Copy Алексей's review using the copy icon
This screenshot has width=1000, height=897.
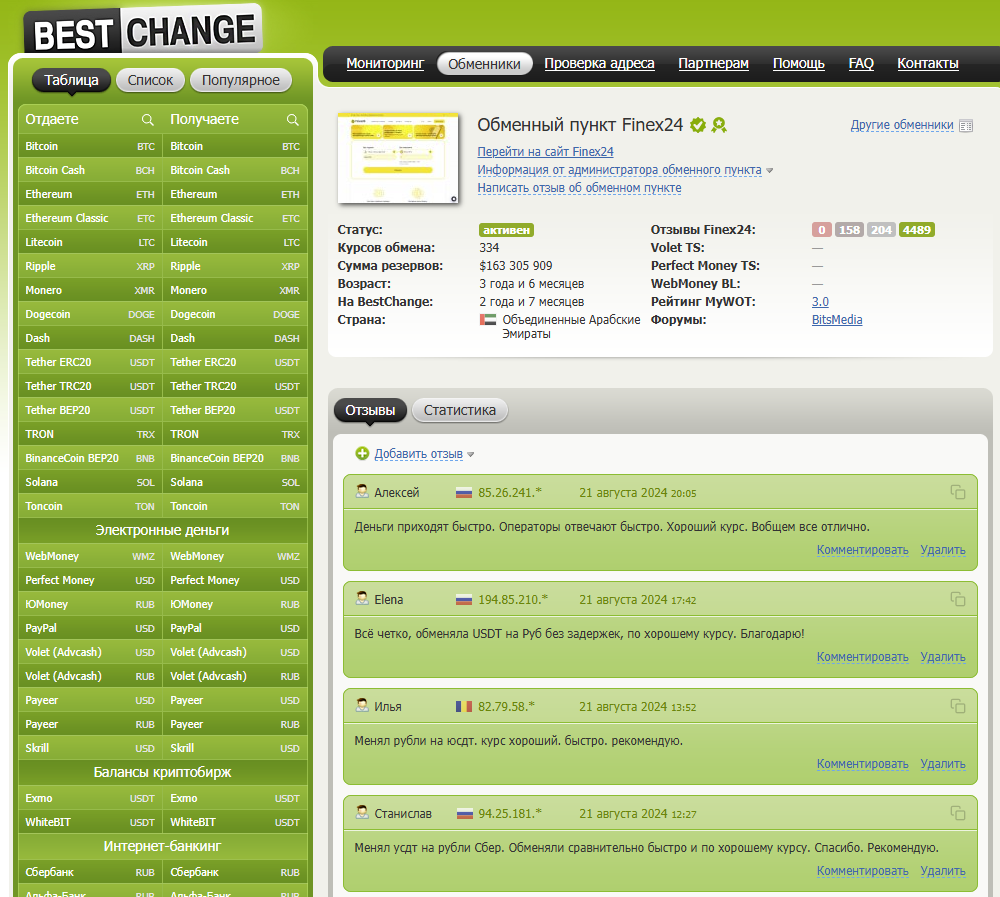pos(958,492)
